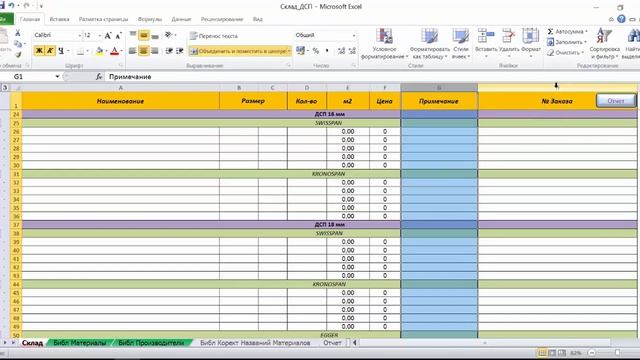The height and width of the screenshot is (360, 640).
Task: Decrease decimal places icon
Action: pos(352,51)
